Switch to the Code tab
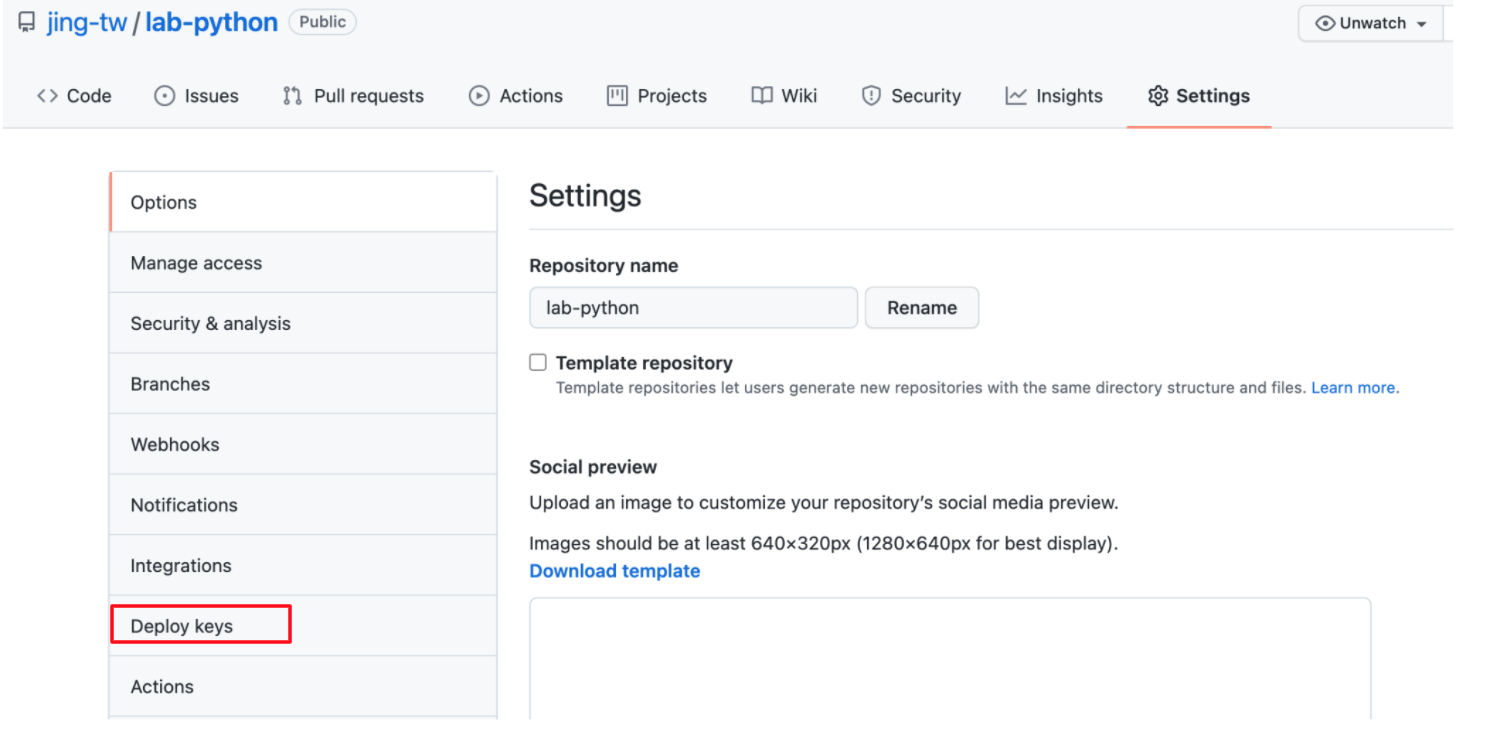Viewport: 1486px width, 738px height. [x=74, y=96]
